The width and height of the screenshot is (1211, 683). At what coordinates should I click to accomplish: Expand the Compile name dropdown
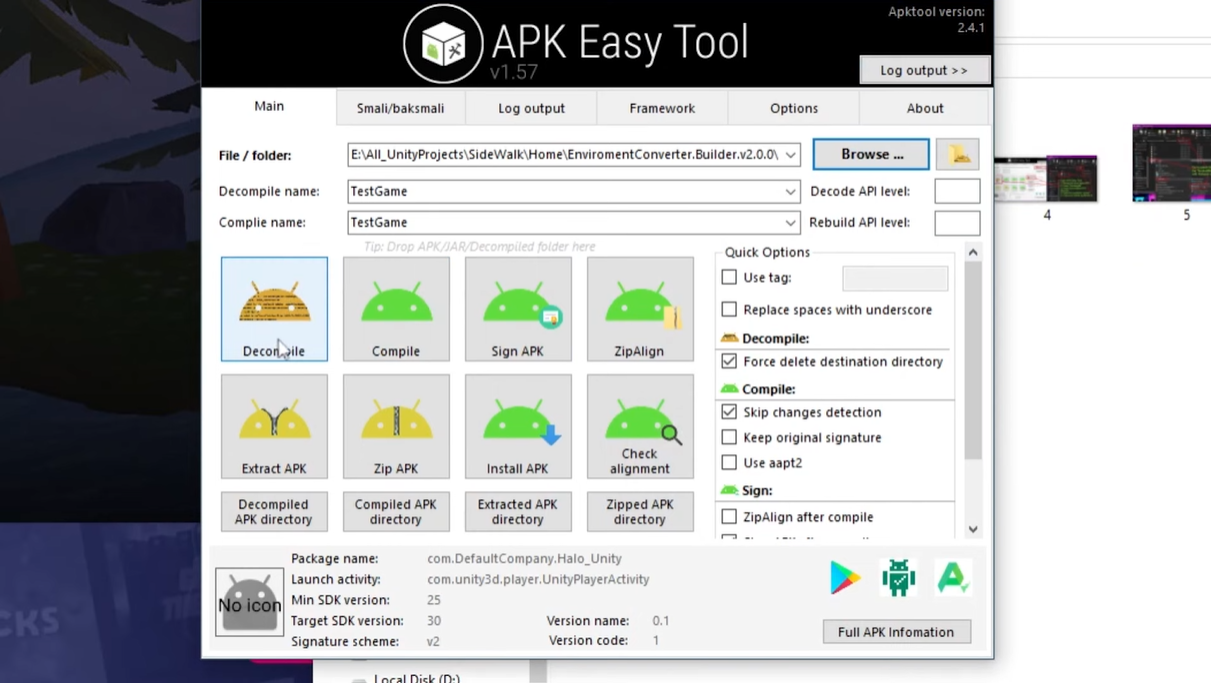790,222
